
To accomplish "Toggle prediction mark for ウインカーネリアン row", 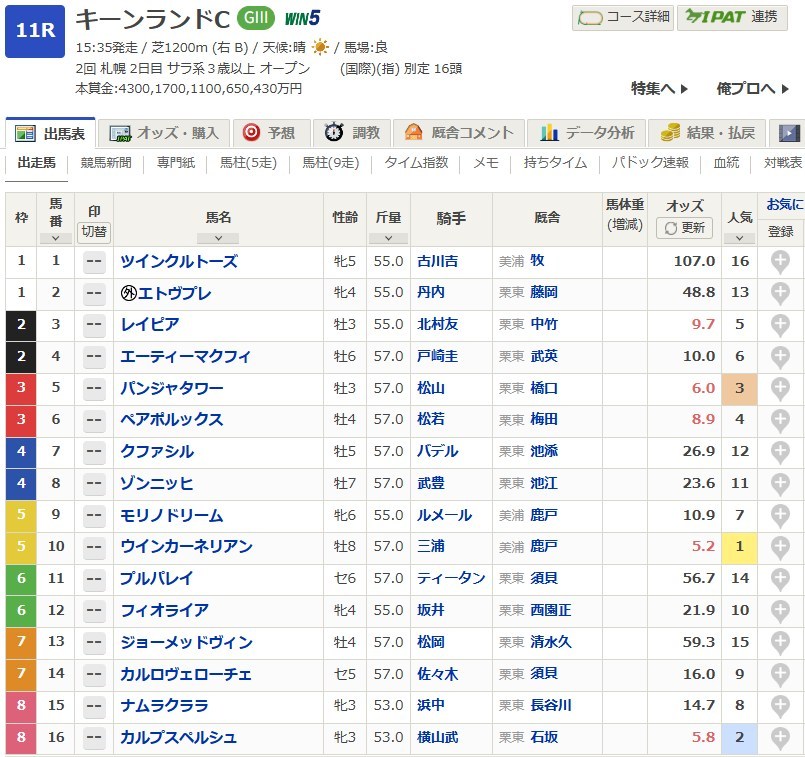I will (94, 548).
